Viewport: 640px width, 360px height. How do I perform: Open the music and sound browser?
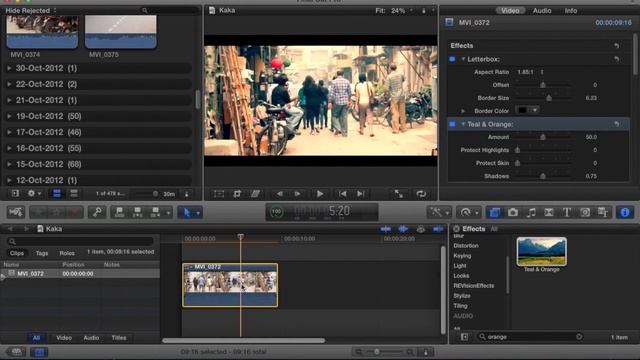(531, 212)
